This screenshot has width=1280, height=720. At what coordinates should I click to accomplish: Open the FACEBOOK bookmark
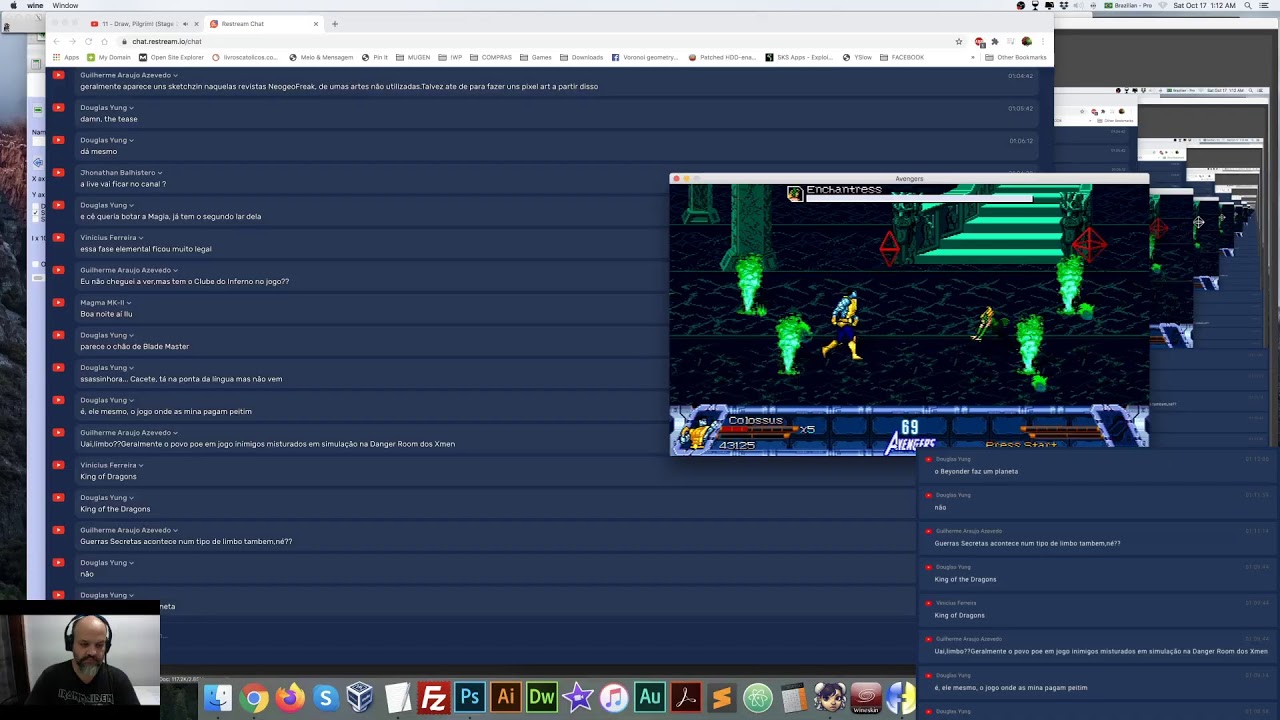click(x=901, y=57)
